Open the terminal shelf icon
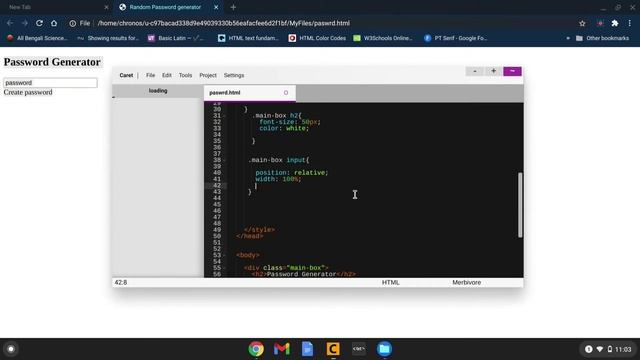 click(x=359, y=349)
